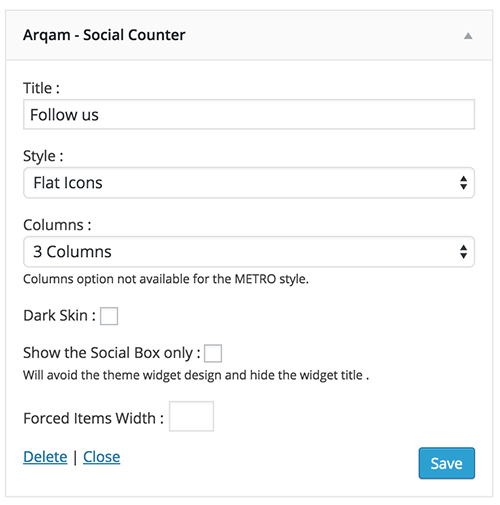Click the Arqam - Social Counter header title
This screenshot has width=500, height=505.
pyautogui.click(x=104, y=35)
